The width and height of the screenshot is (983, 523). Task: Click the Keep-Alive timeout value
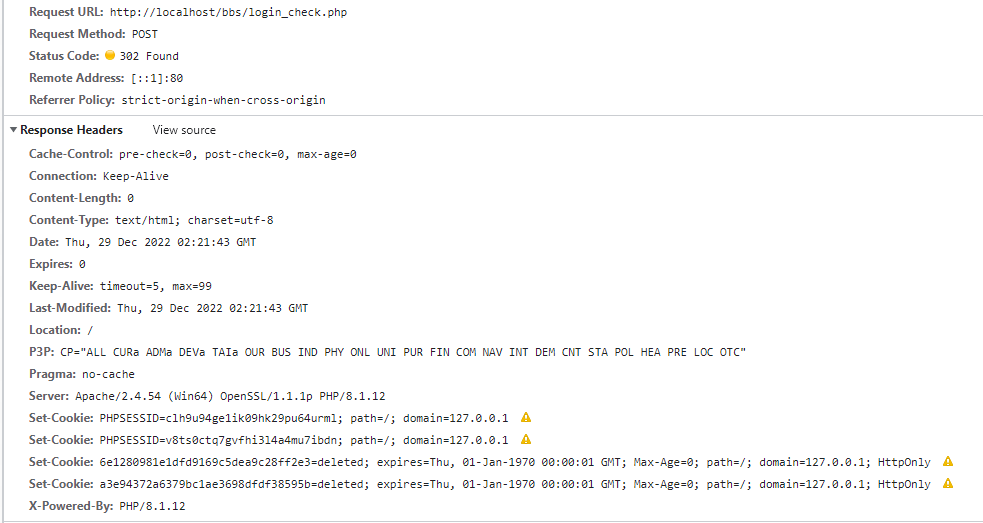pos(155,286)
